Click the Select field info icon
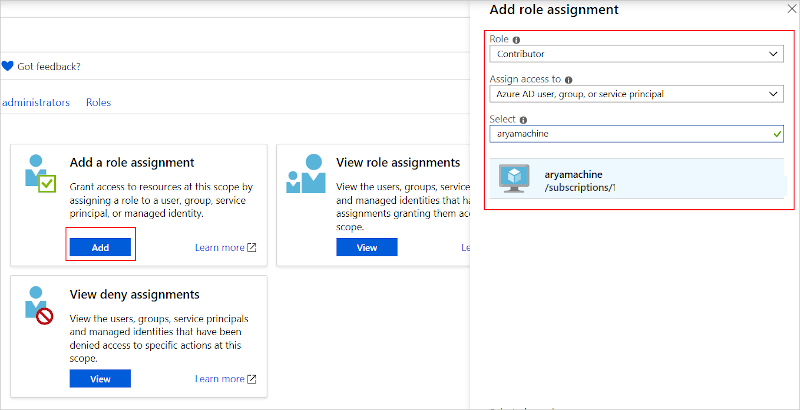The height and width of the screenshot is (410, 800). 523,120
